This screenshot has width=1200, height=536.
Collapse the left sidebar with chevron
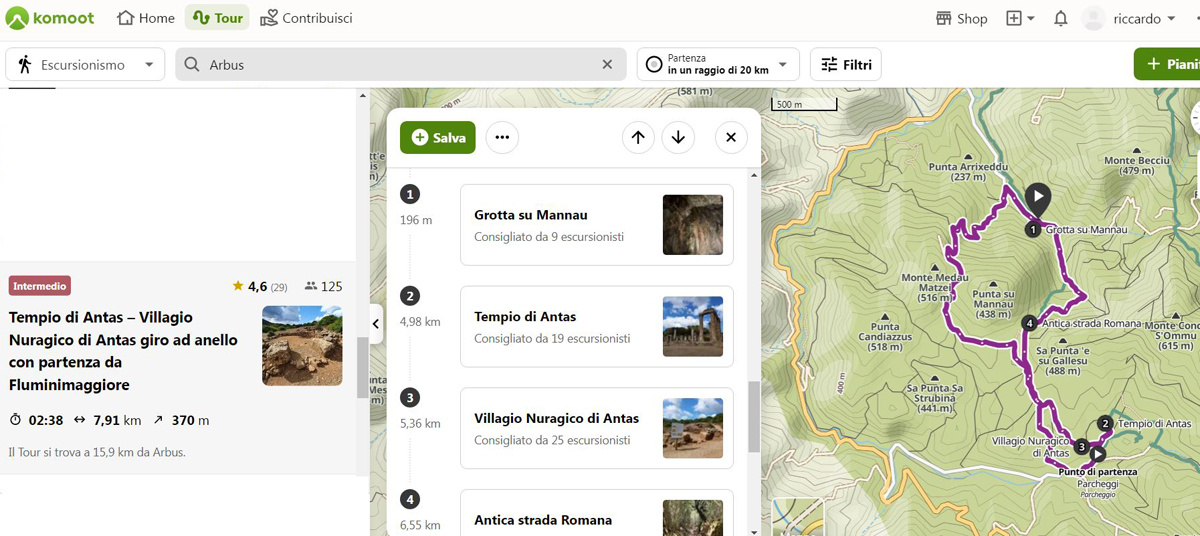pyautogui.click(x=376, y=324)
